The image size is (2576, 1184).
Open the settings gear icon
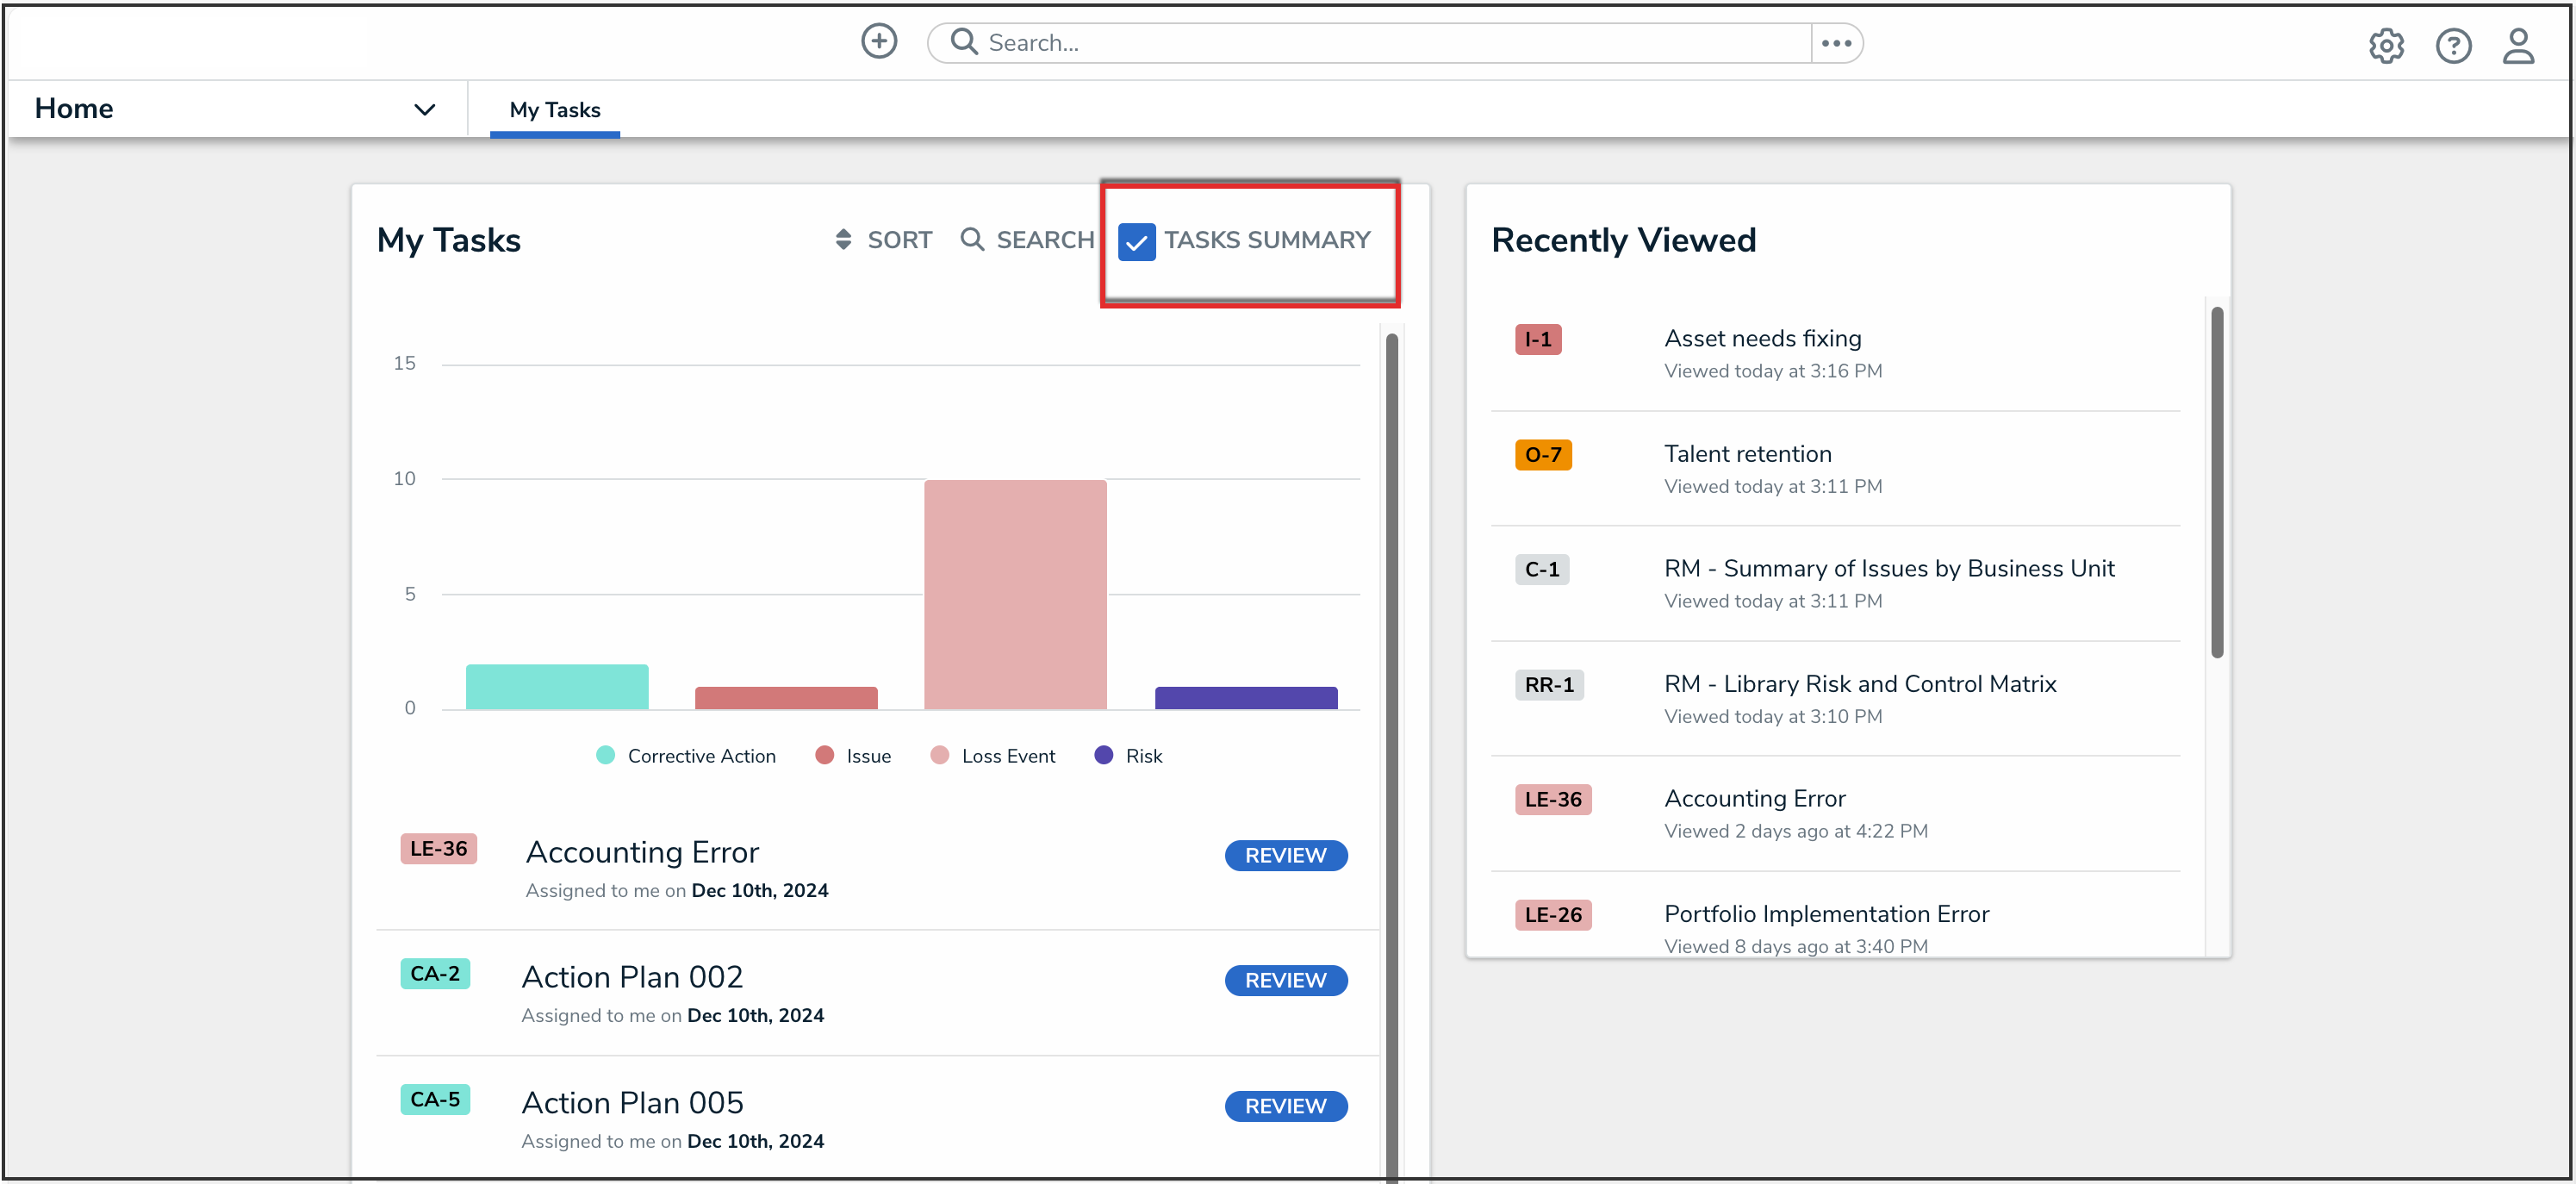(x=2386, y=45)
